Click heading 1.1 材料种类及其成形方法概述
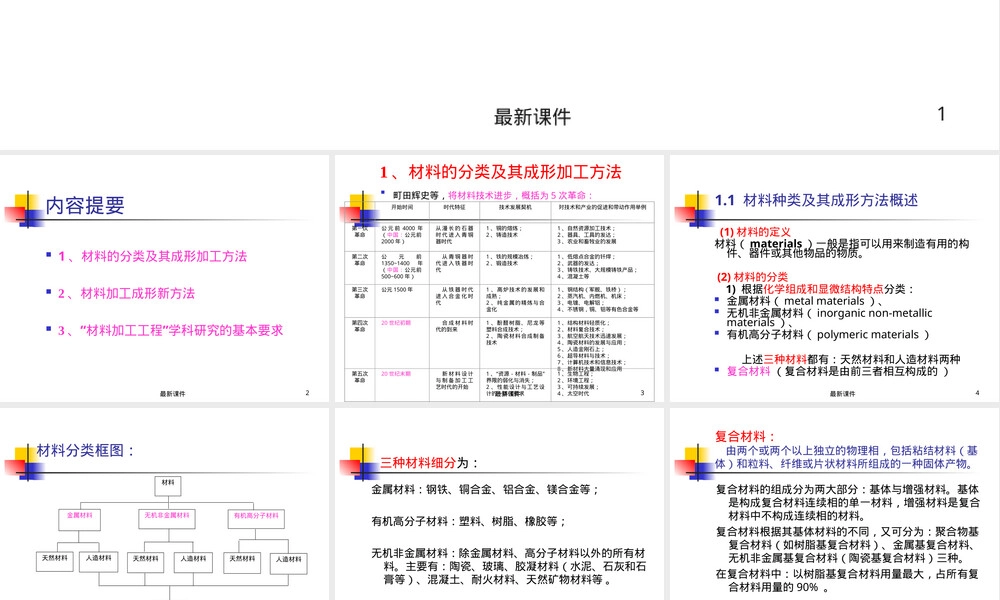This screenshot has width=1000, height=600. point(816,200)
